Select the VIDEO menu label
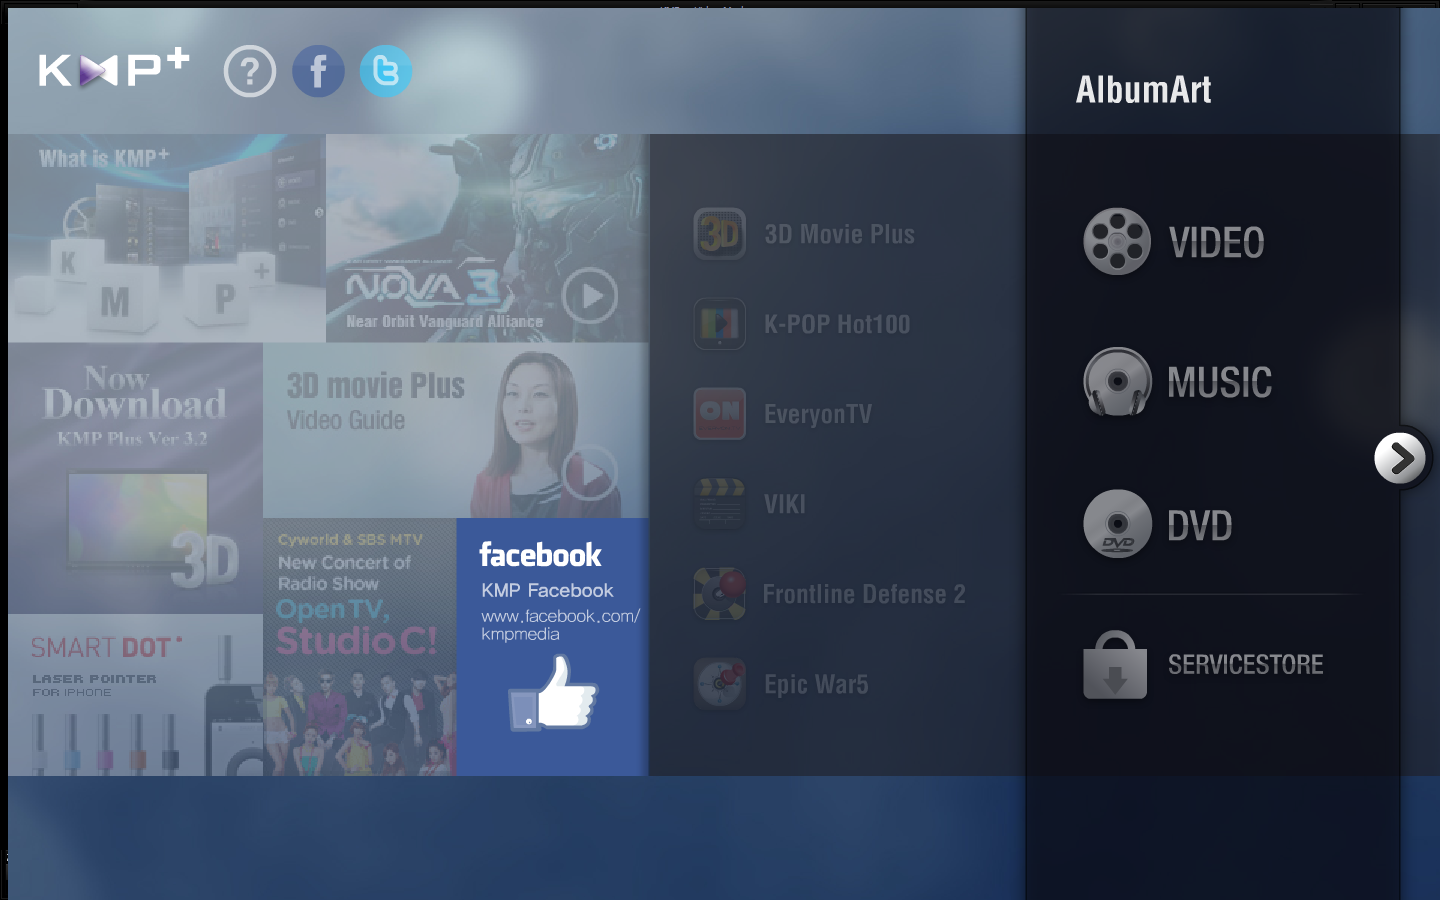Screen dimensions: 1440x900 point(1217,242)
